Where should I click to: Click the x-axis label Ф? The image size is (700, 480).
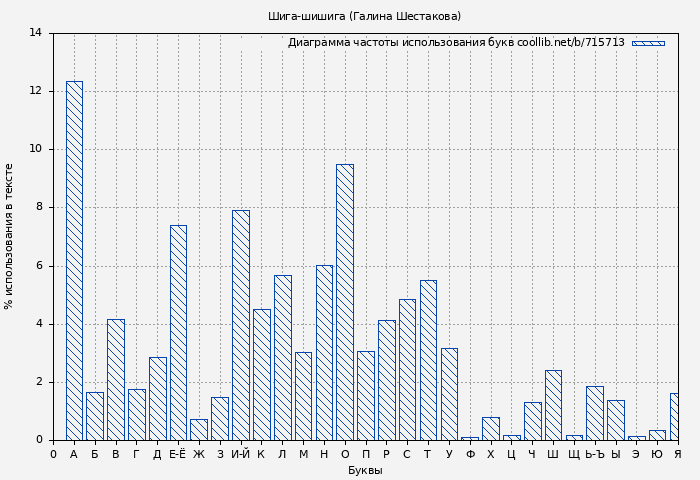coord(470,455)
